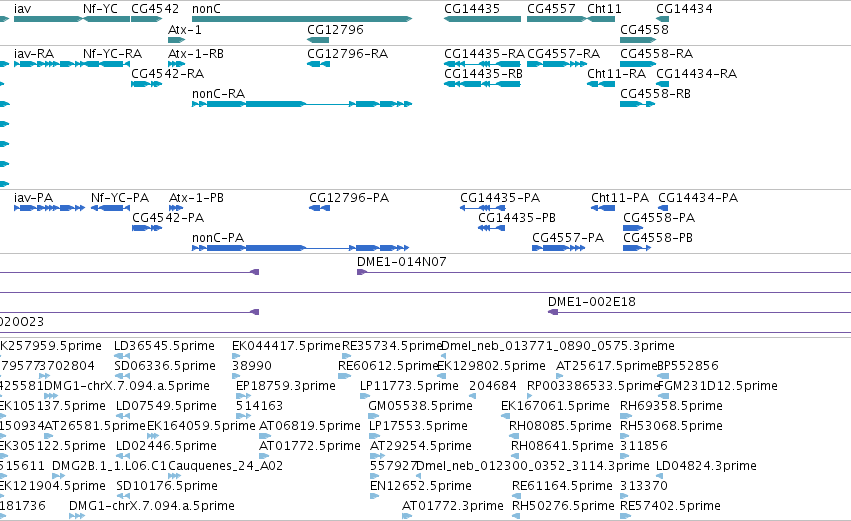Click the nonC-RA transcript model

tap(302, 104)
